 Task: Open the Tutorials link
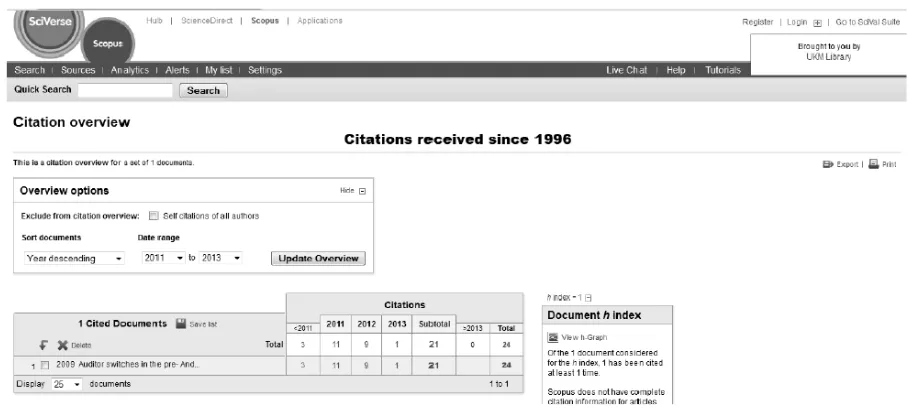pos(723,70)
